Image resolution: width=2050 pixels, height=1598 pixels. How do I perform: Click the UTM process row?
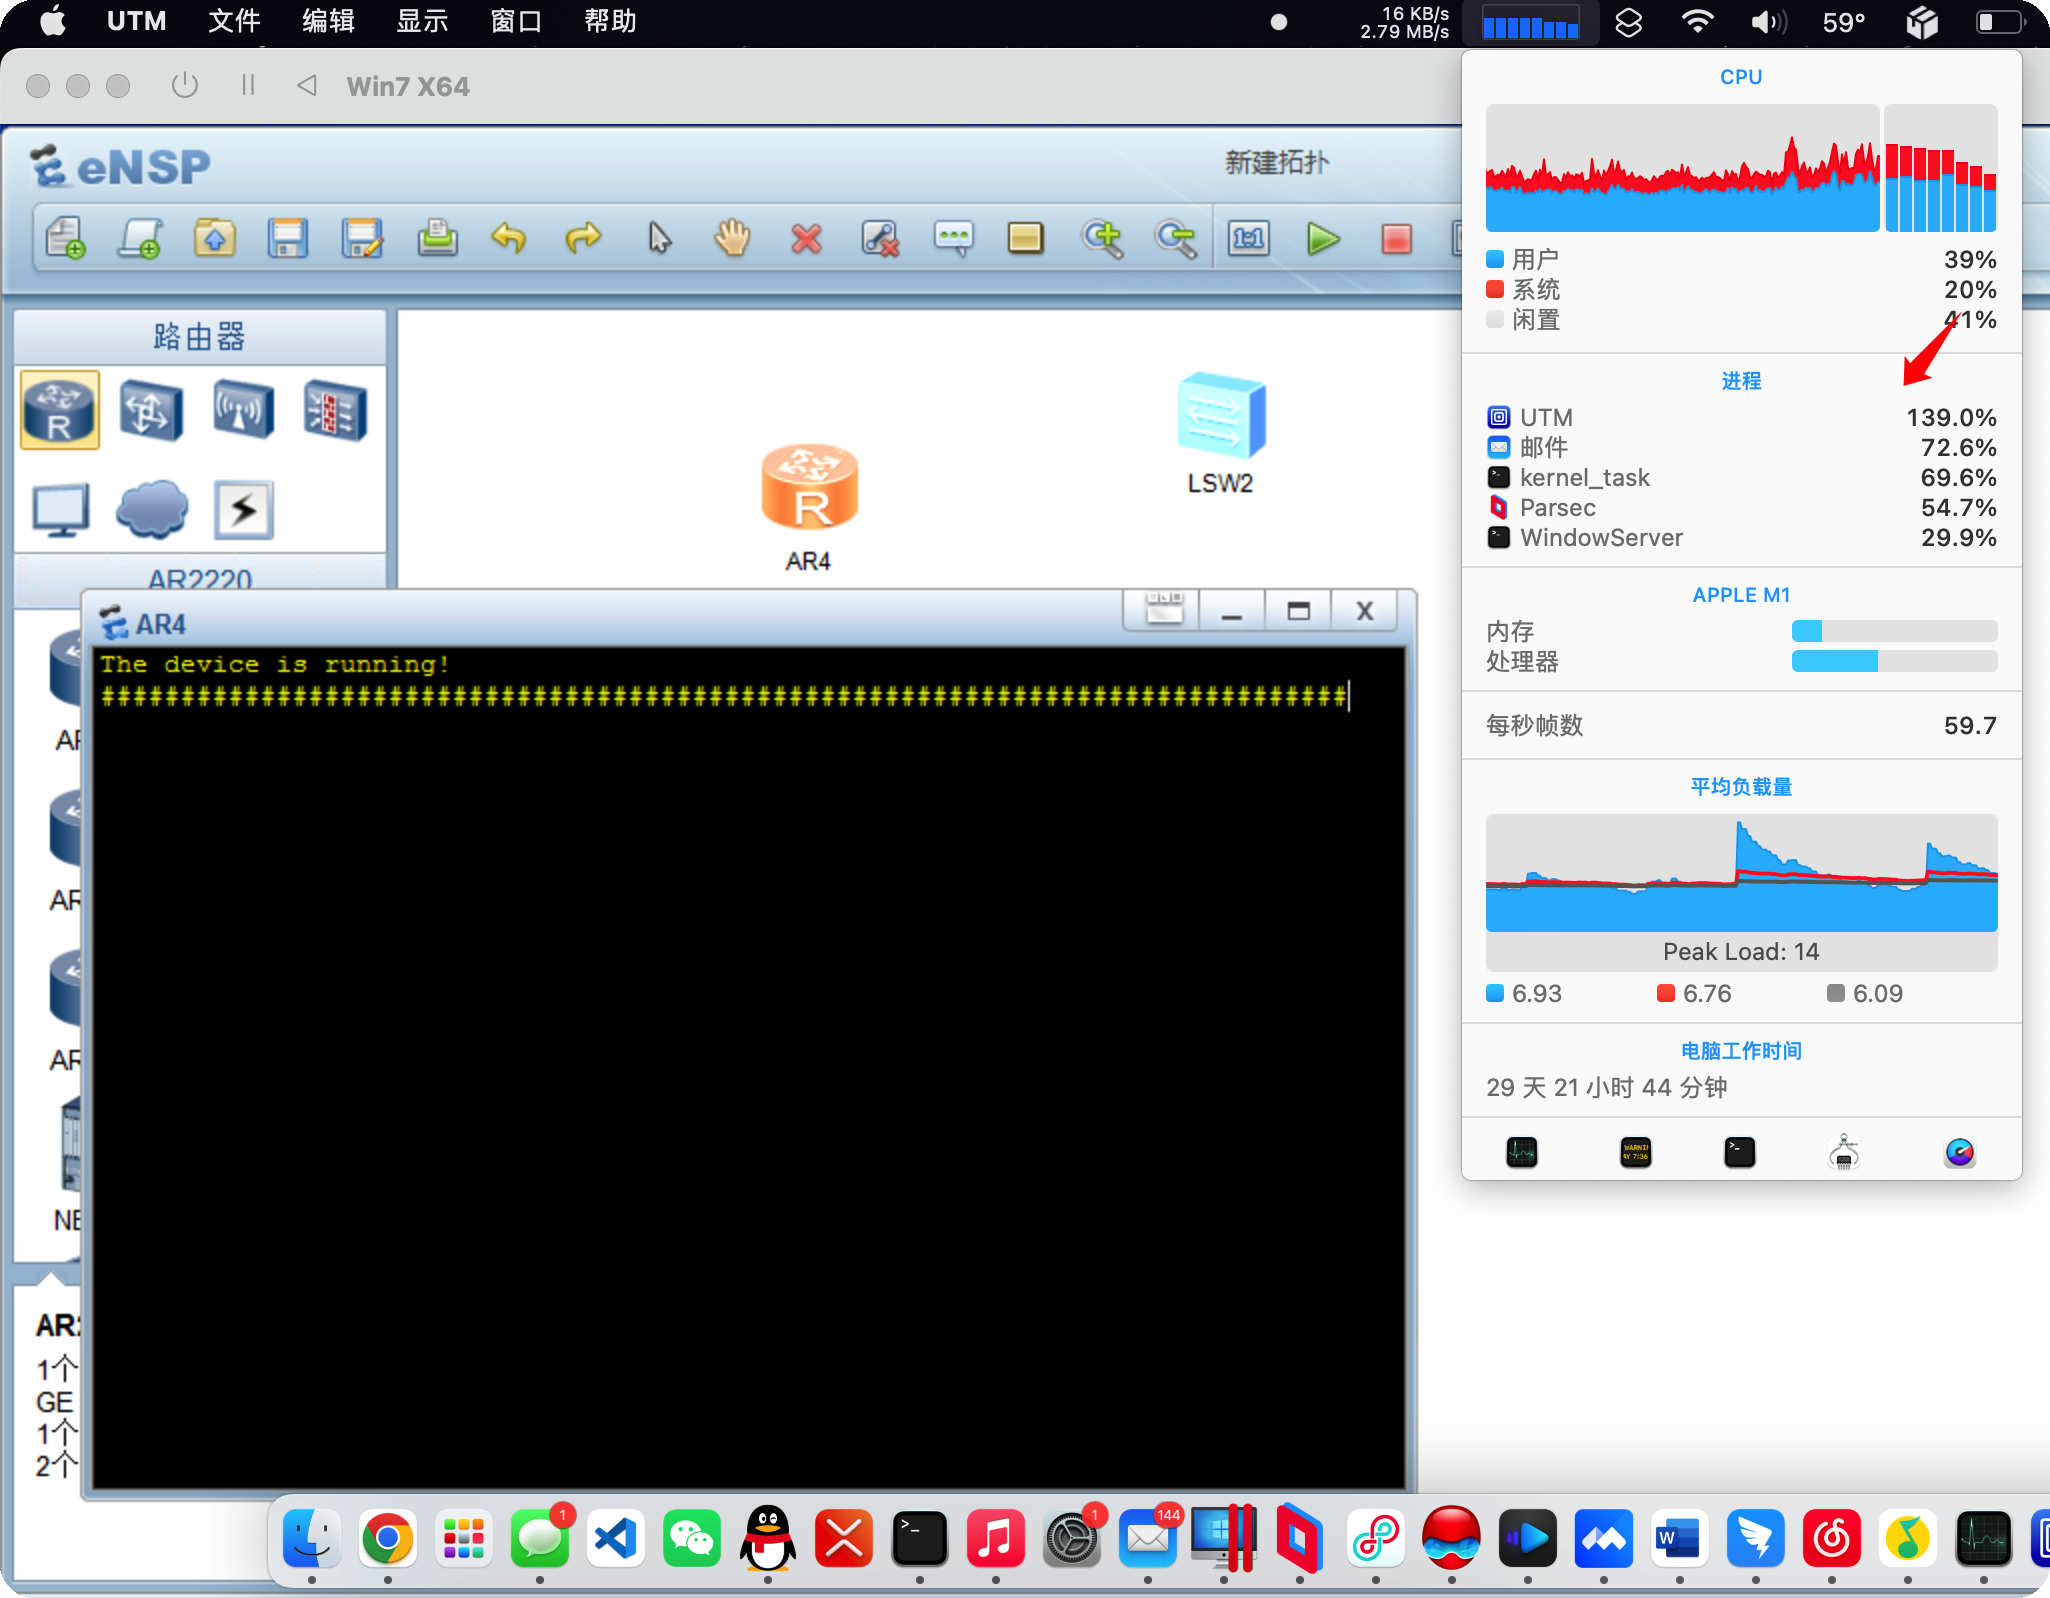[x=1740, y=417]
